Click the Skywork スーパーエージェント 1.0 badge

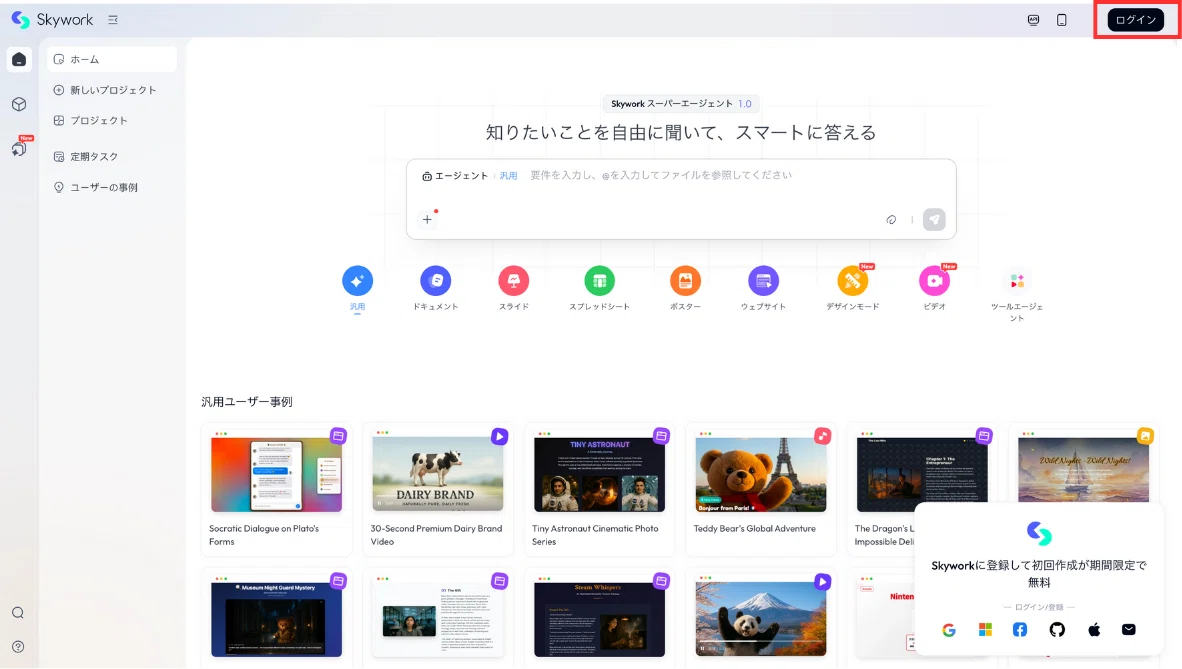point(681,103)
